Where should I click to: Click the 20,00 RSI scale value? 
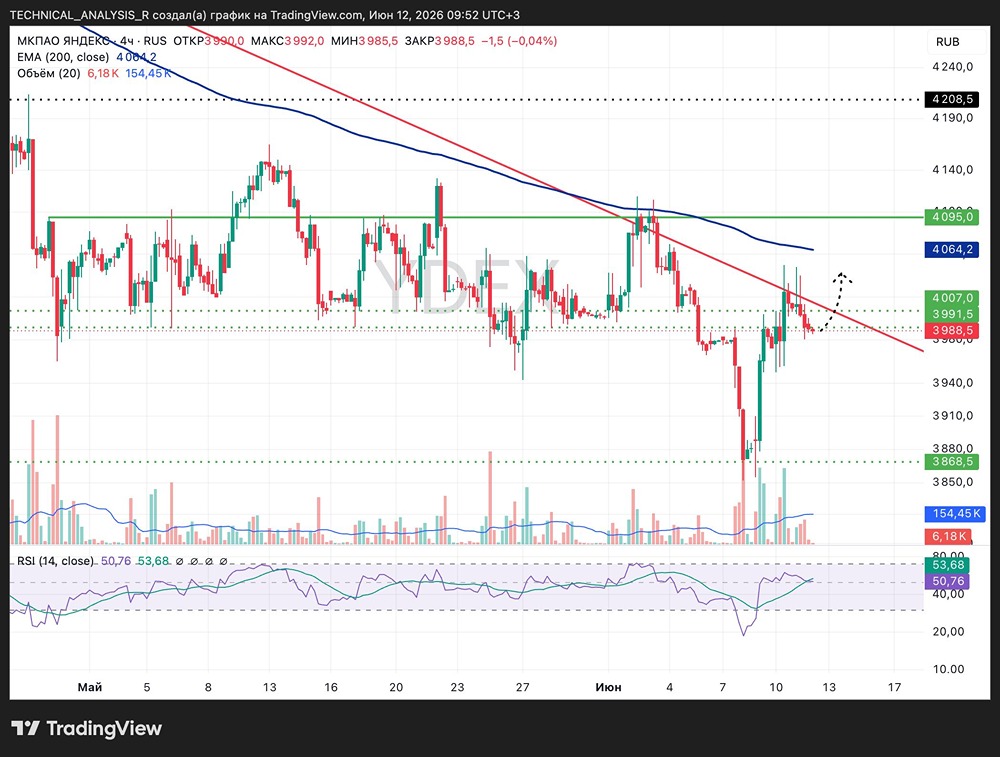click(x=948, y=631)
